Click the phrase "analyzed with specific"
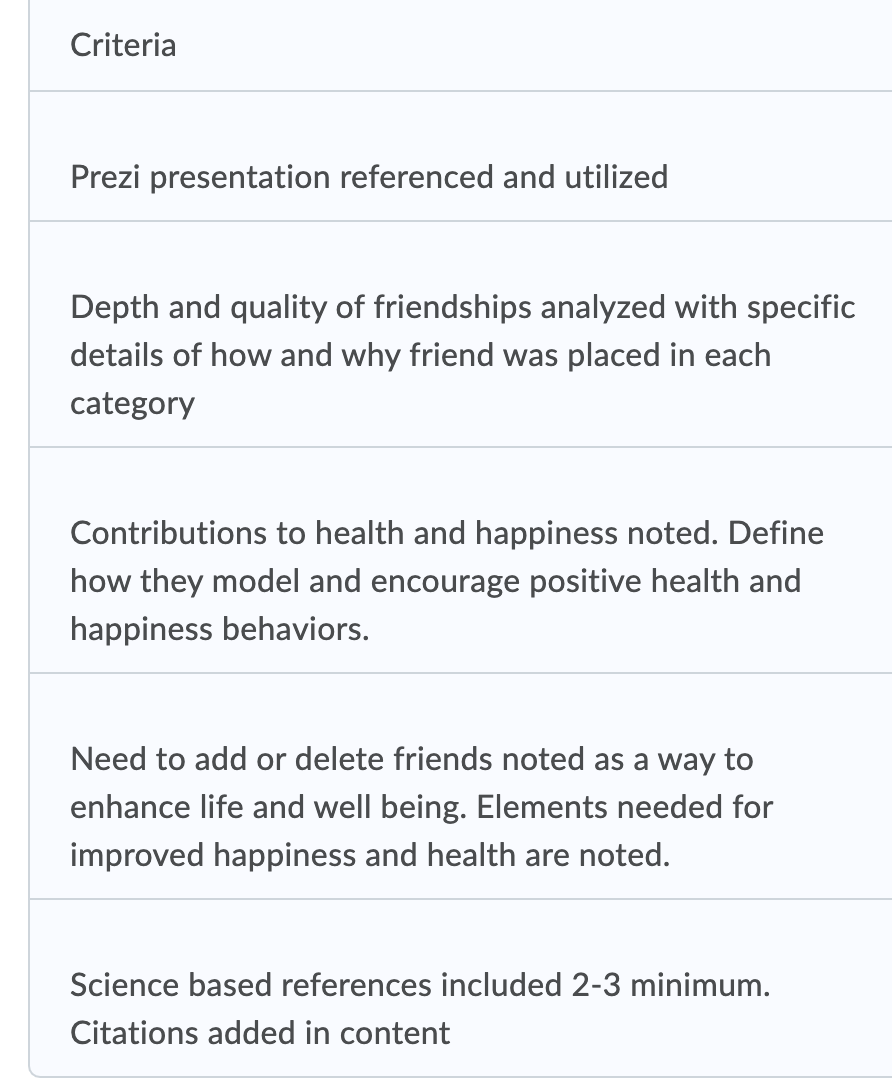892x1088 pixels. [x=697, y=307]
